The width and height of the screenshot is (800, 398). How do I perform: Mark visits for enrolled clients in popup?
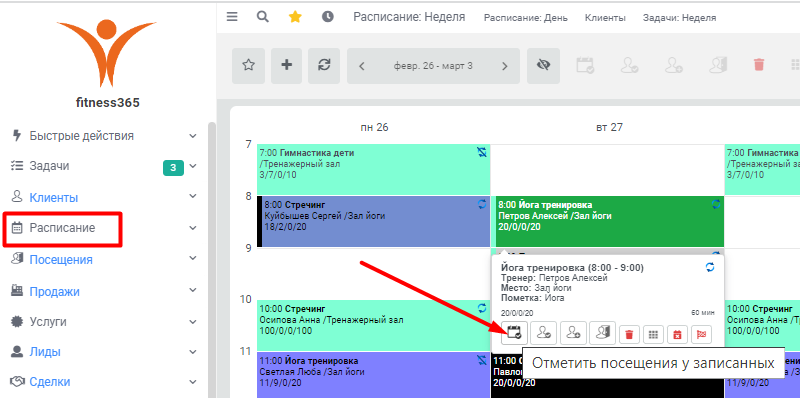pyautogui.click(x=514, y=333)
